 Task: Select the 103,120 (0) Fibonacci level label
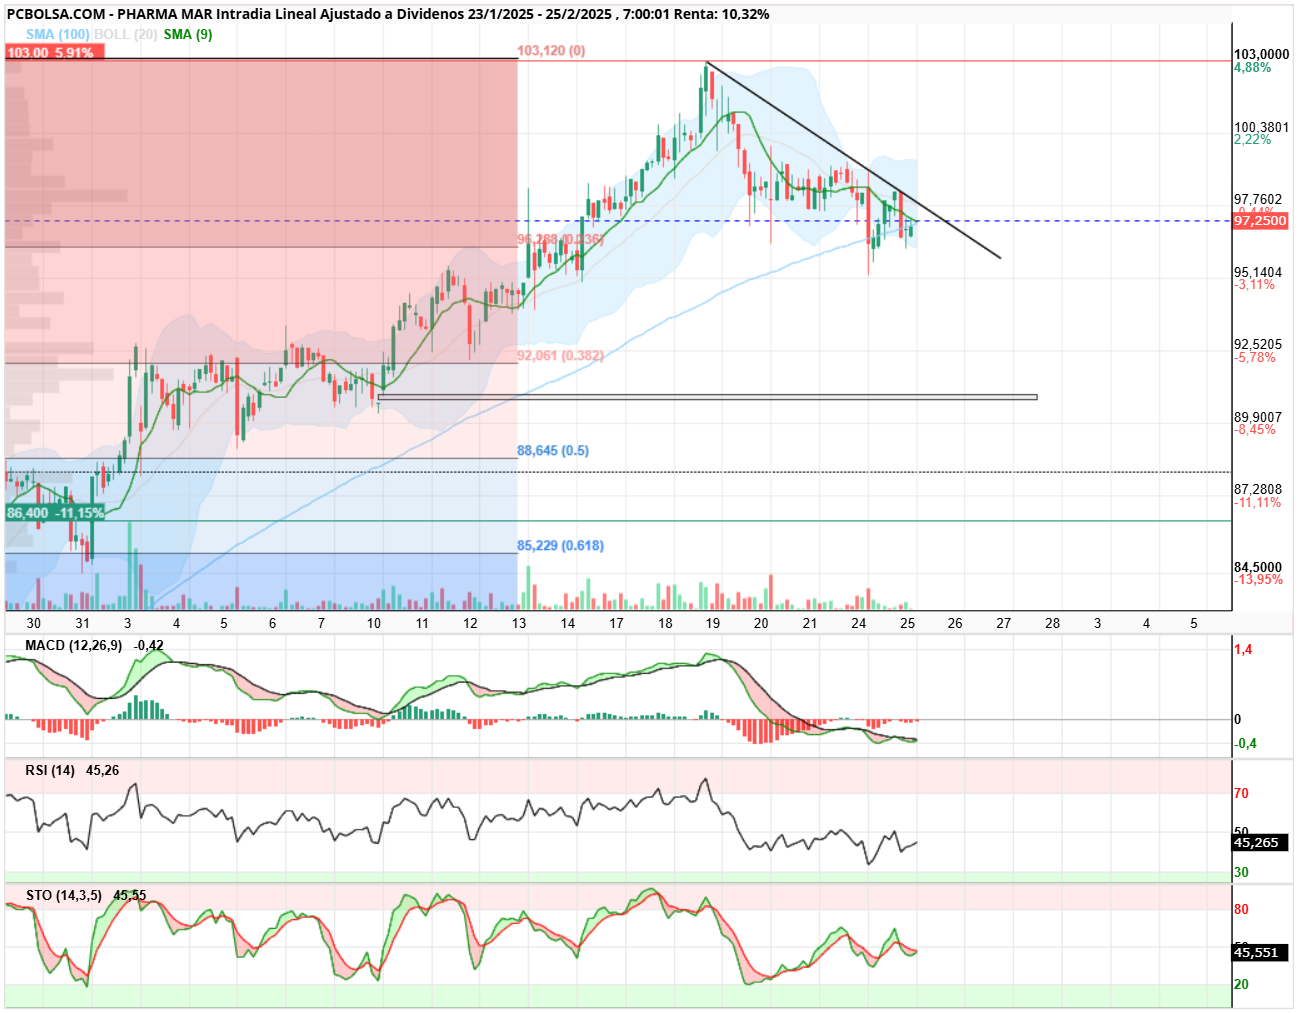click(x=551, y=51)
